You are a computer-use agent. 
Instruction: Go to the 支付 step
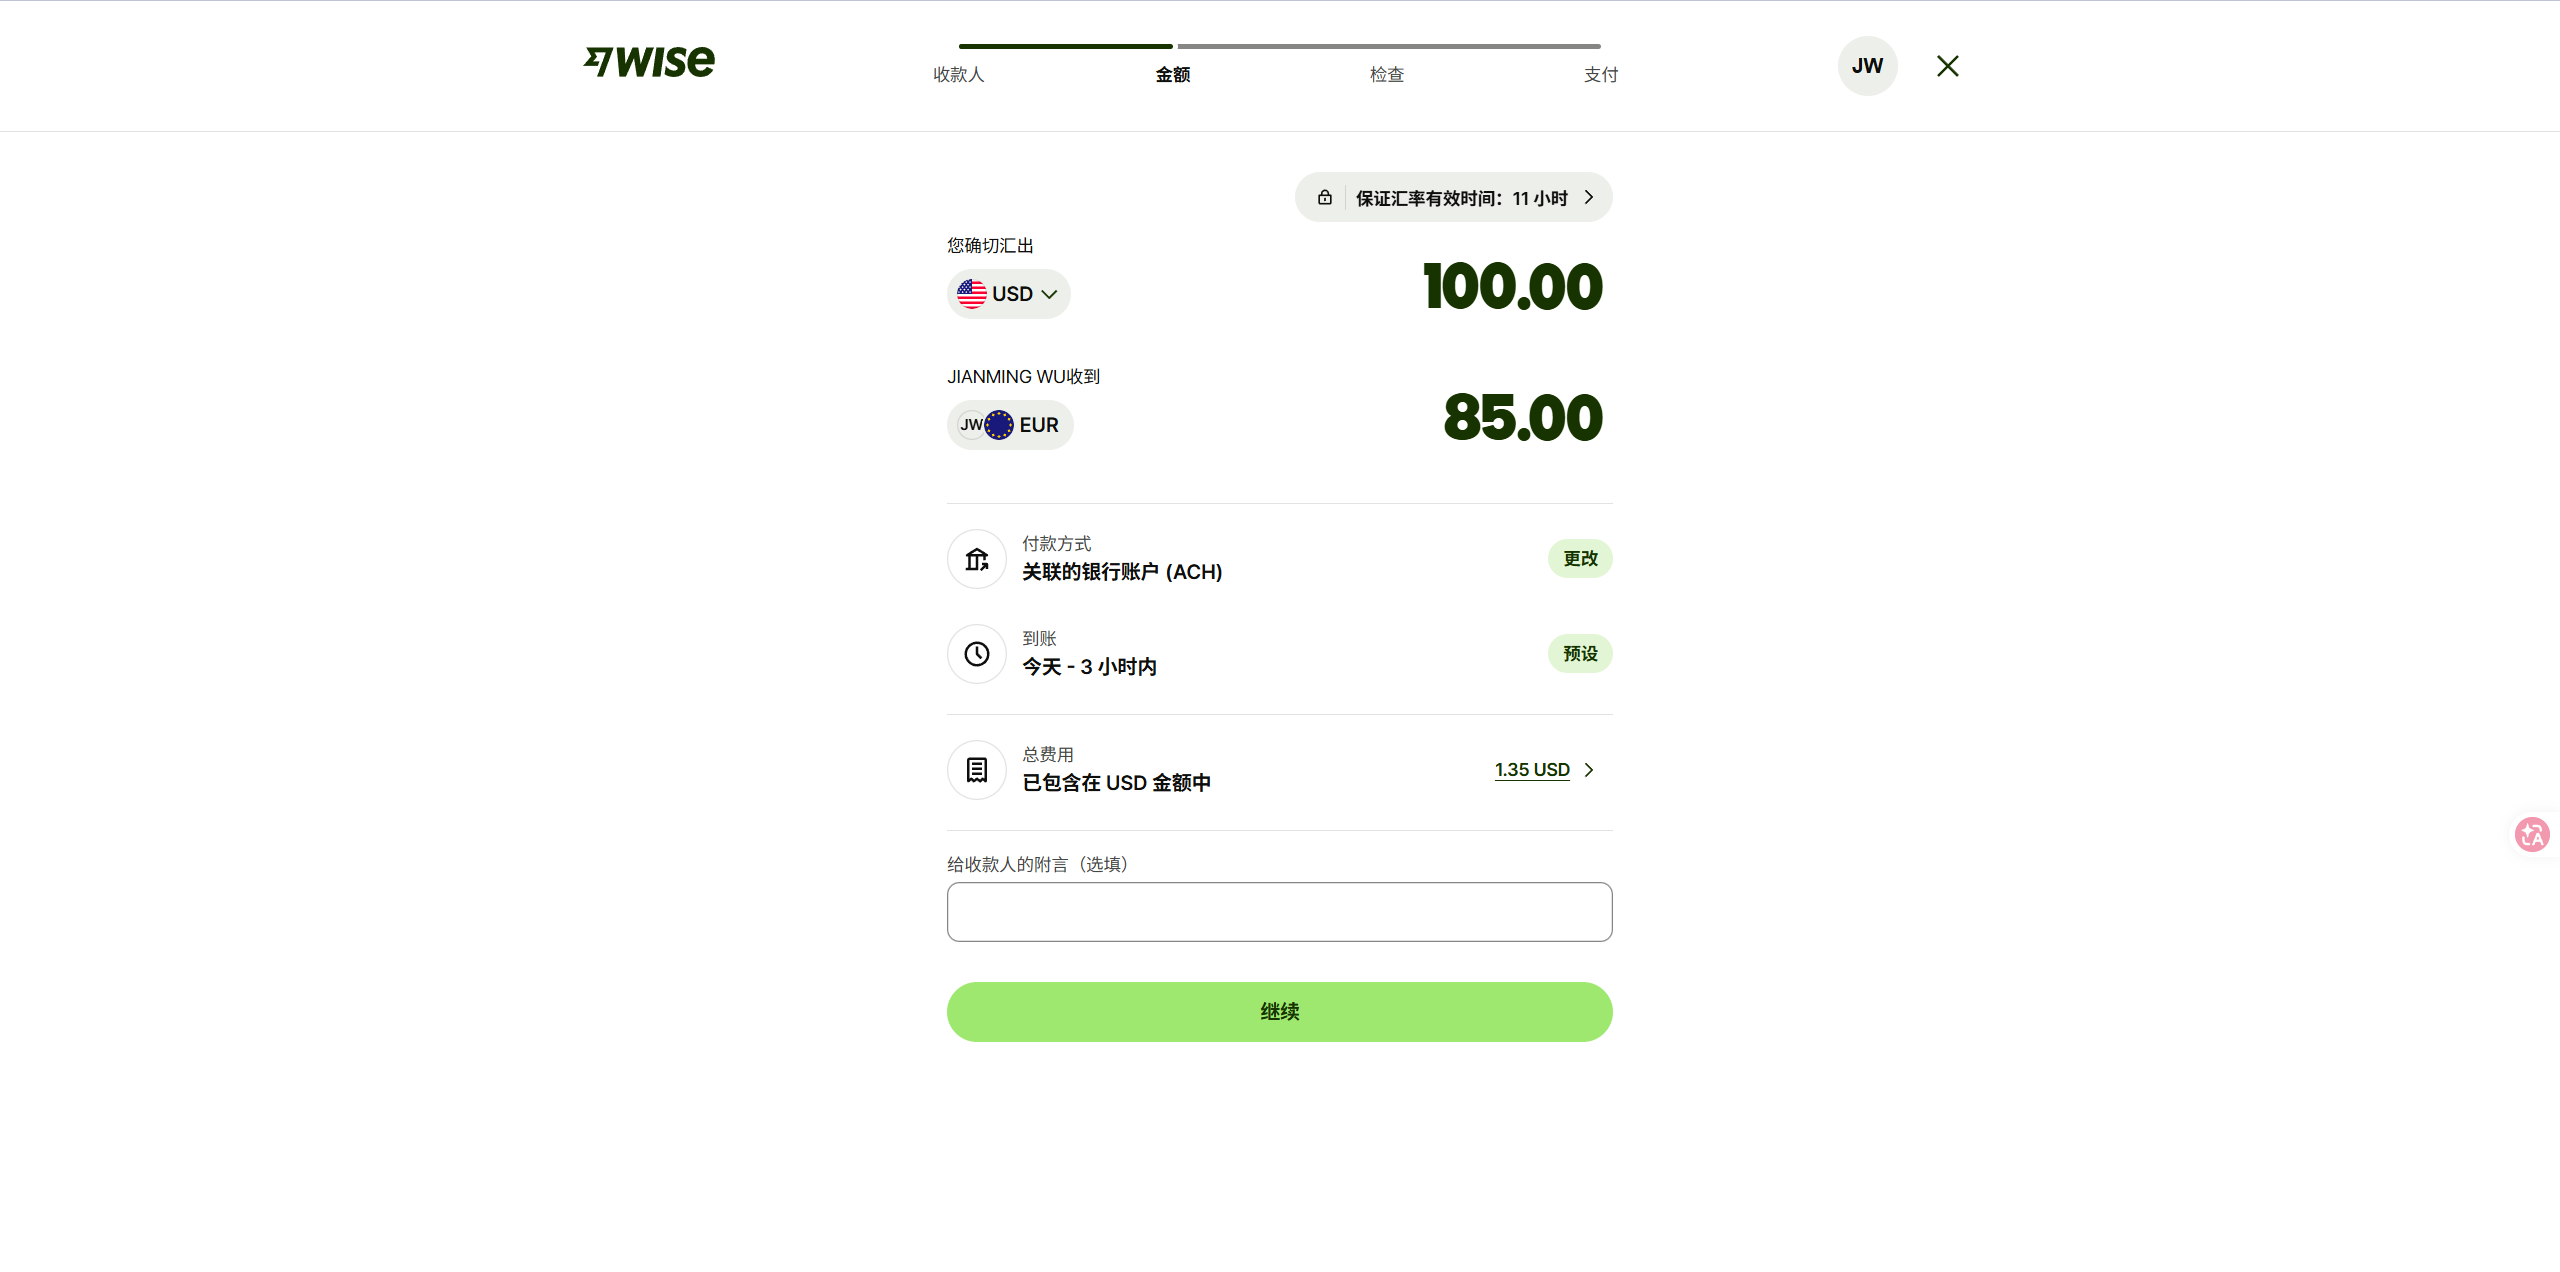coord(1601,75)
